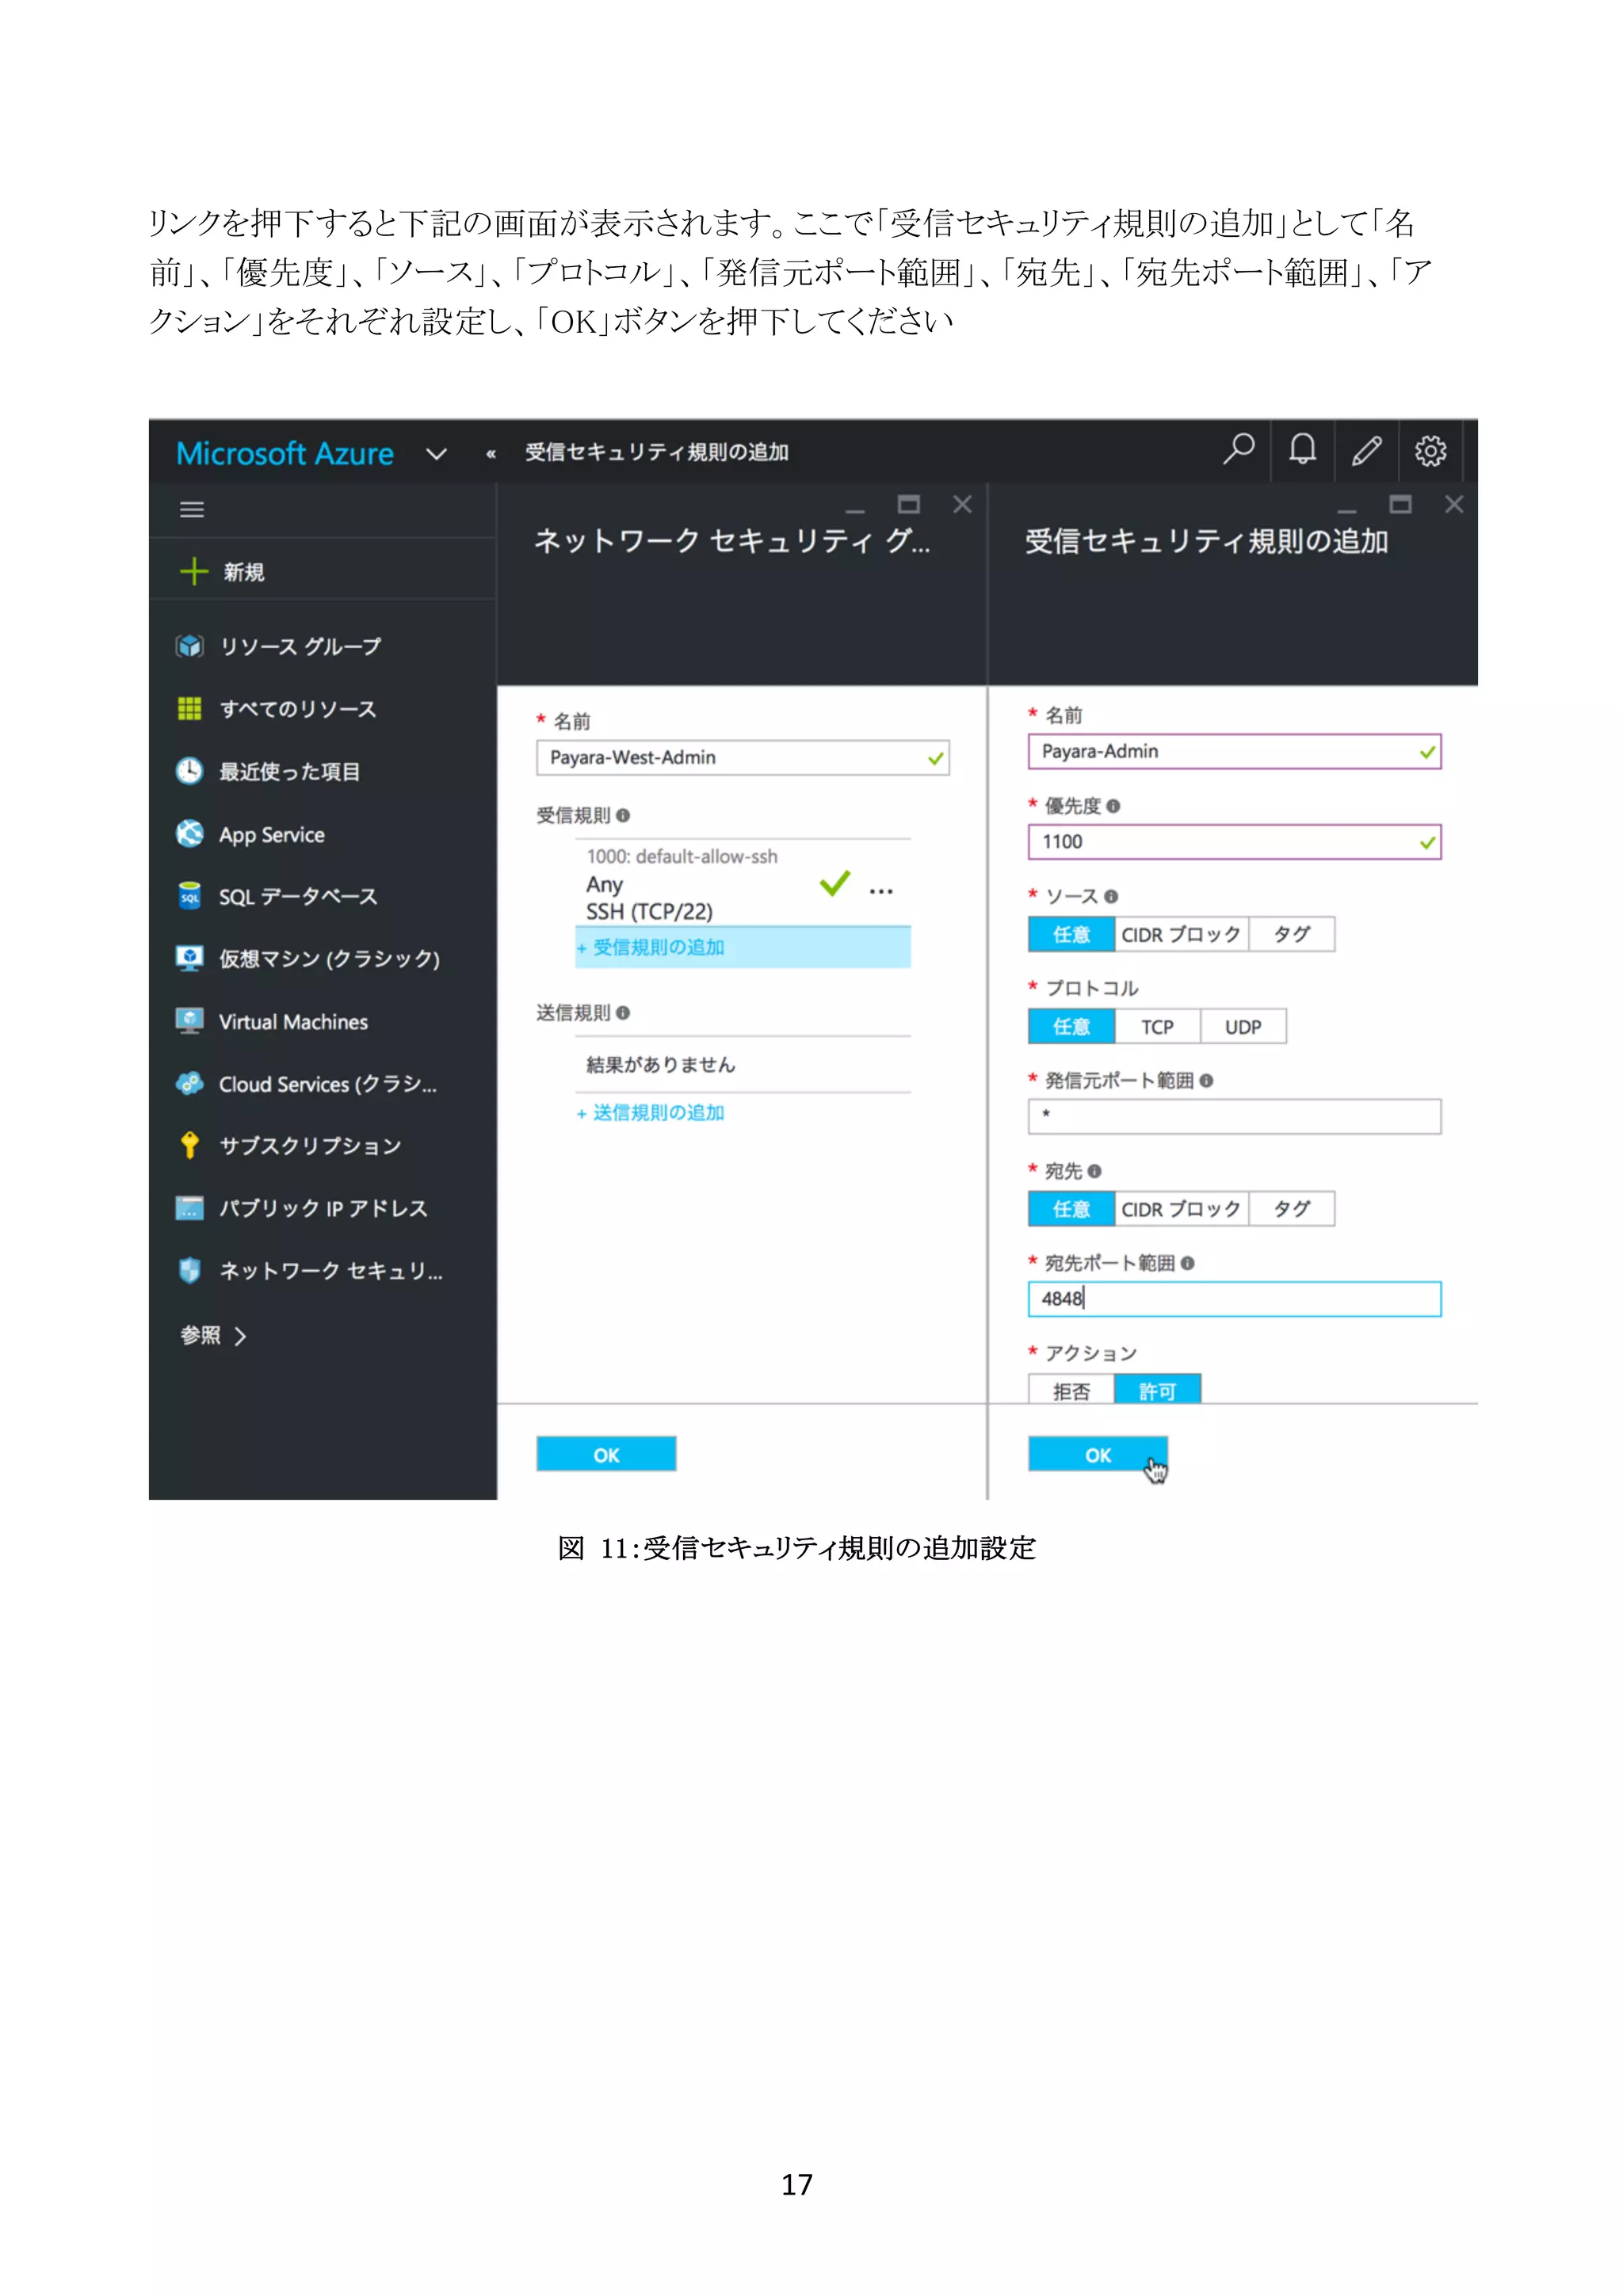Click the 発信元ポート範囲 input field
Screen dimensions: 1623x2296
point(1234,1116)
